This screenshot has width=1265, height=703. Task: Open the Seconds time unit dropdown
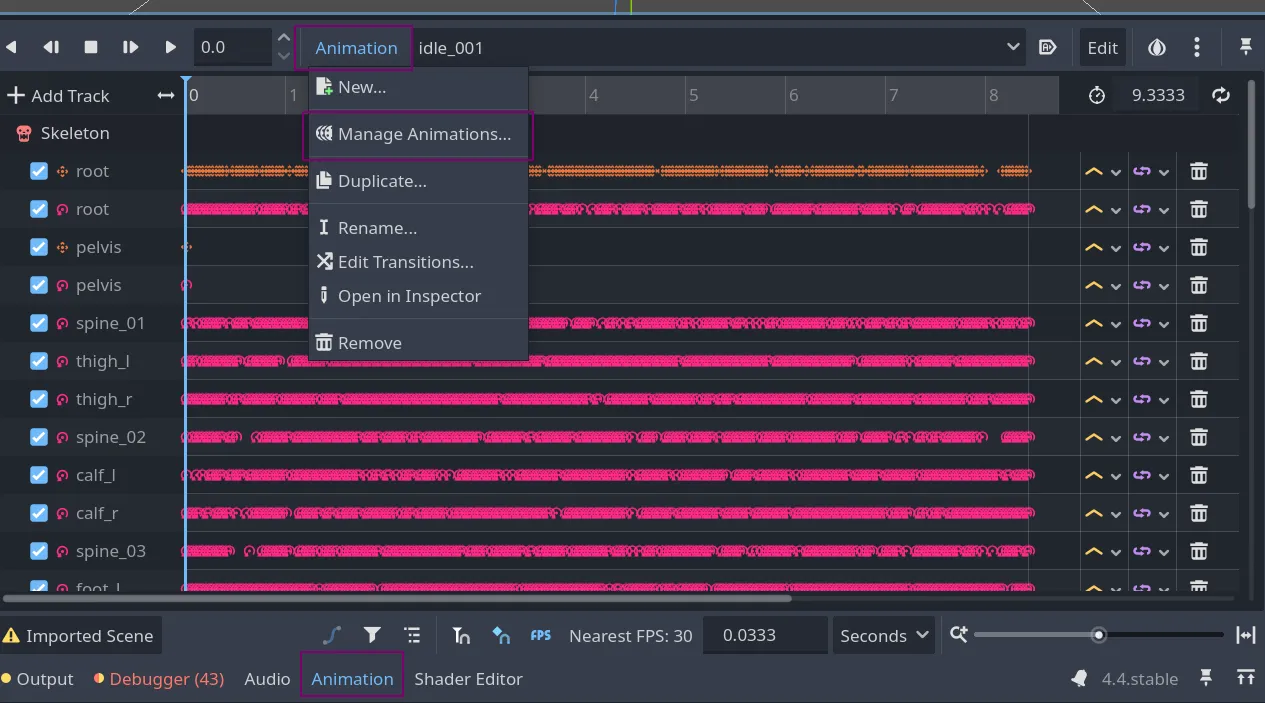pos(884,635)
